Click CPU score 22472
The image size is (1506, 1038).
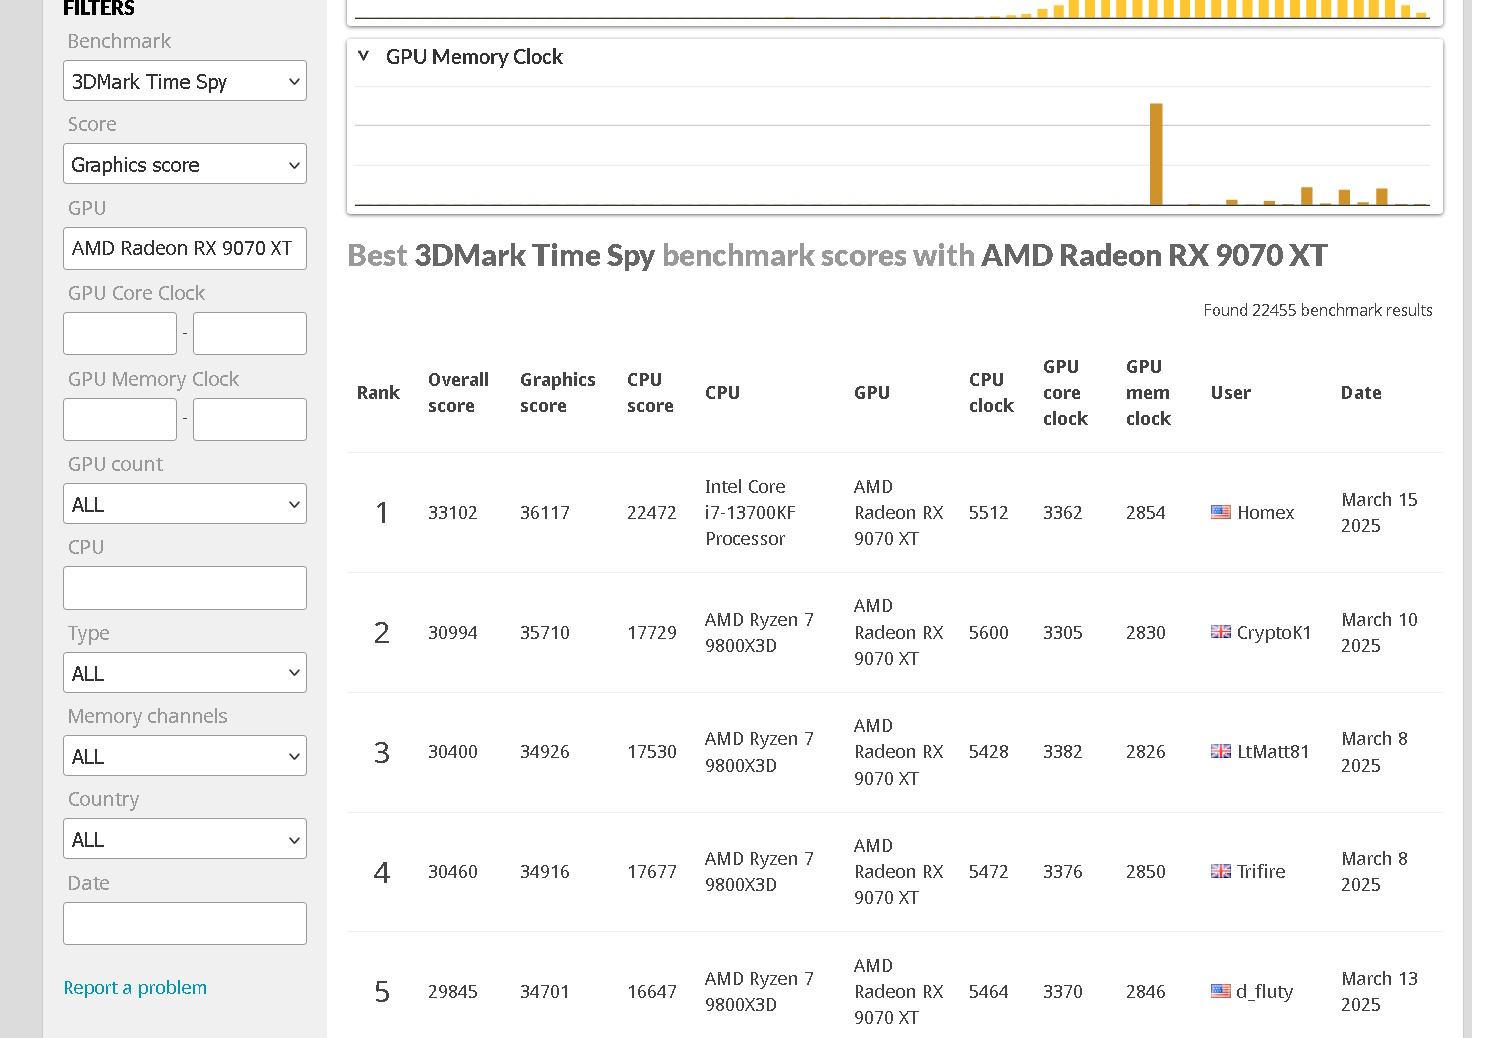click(x=652, y=512)
